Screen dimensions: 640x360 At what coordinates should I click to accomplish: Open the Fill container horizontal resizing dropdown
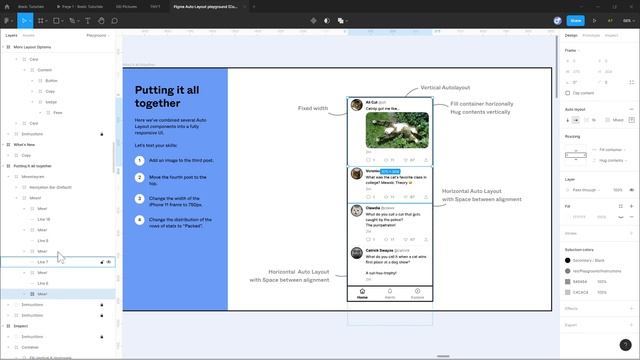(x=612, y=150)
